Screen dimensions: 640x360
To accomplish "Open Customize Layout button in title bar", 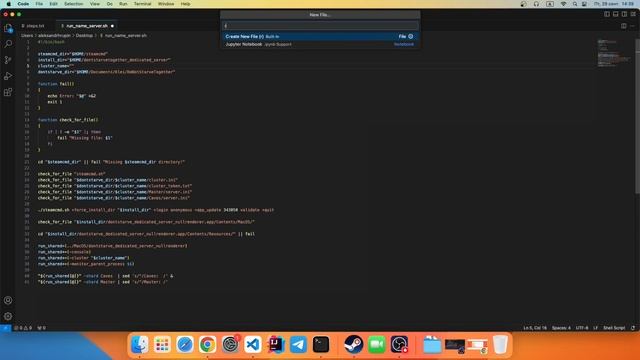I will click(x=633, y=14).
